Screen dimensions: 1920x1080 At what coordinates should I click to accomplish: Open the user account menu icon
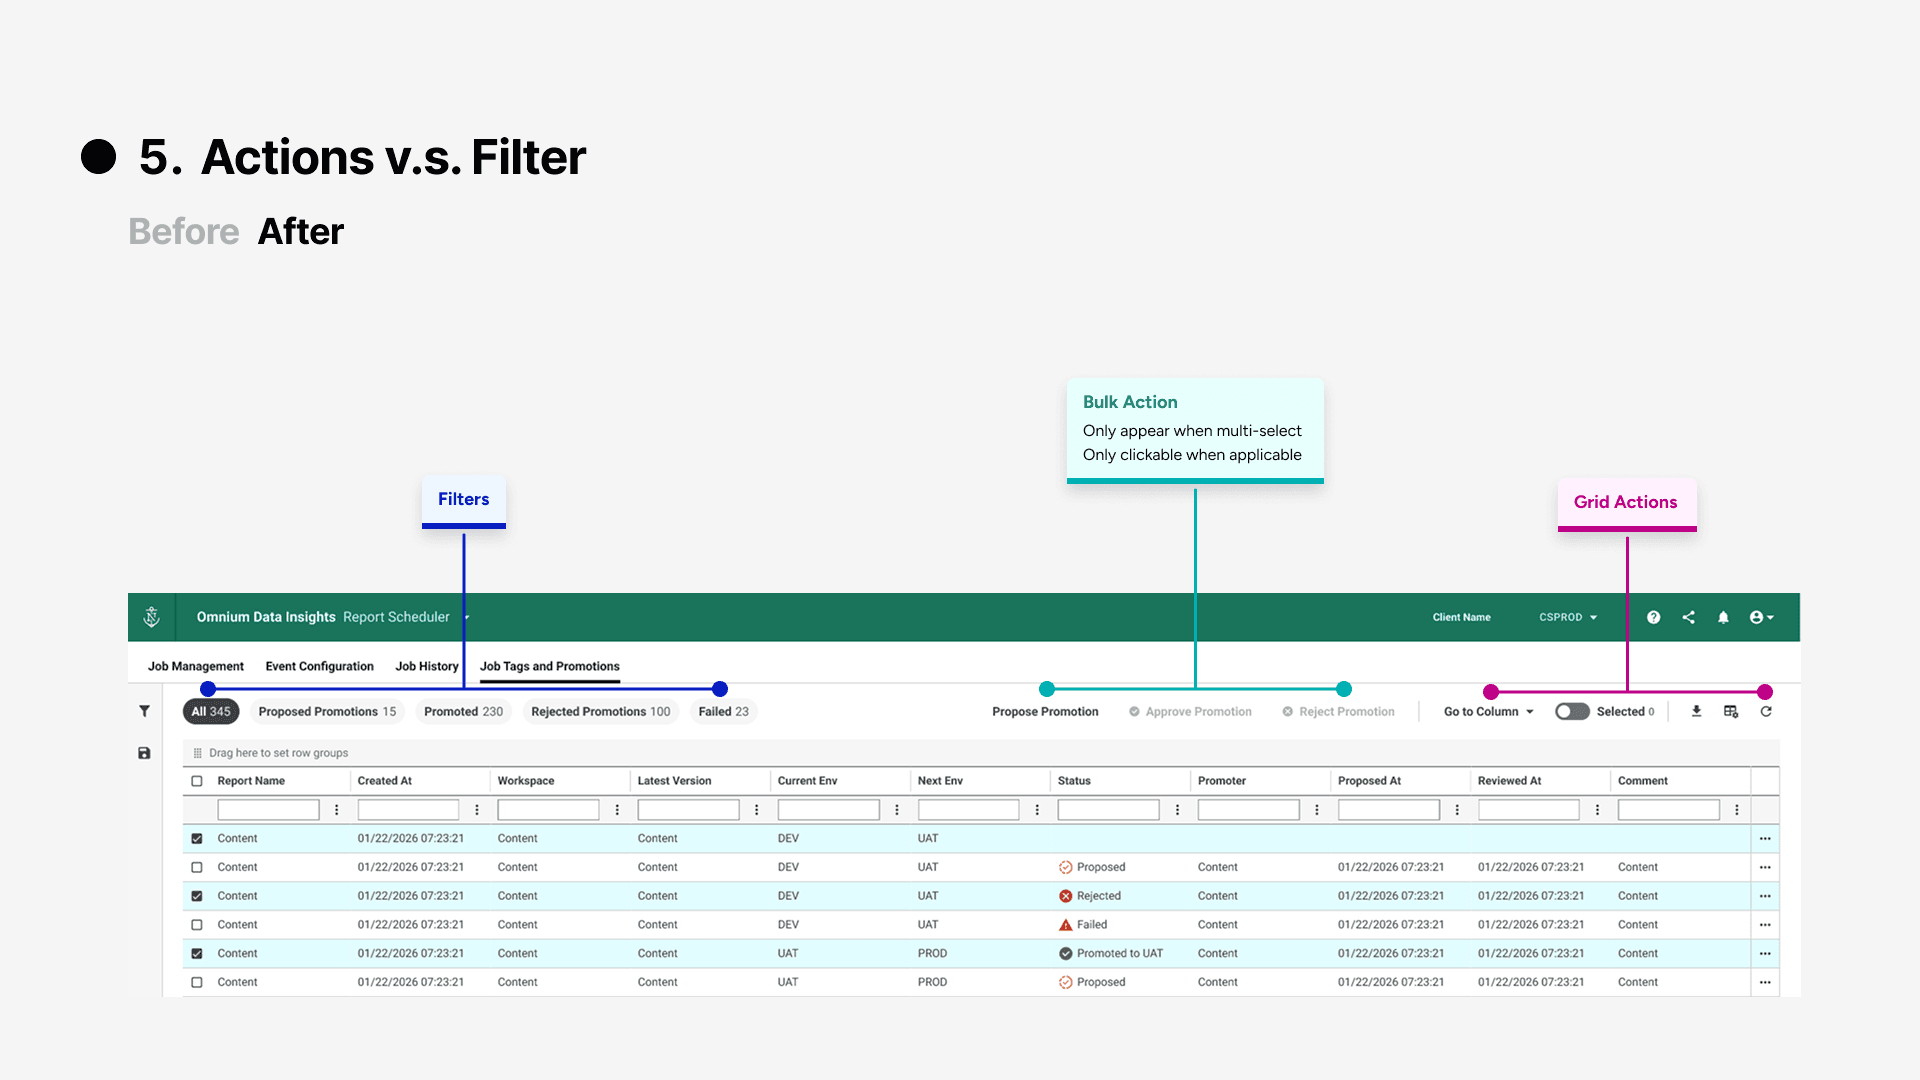point(1761,617)
